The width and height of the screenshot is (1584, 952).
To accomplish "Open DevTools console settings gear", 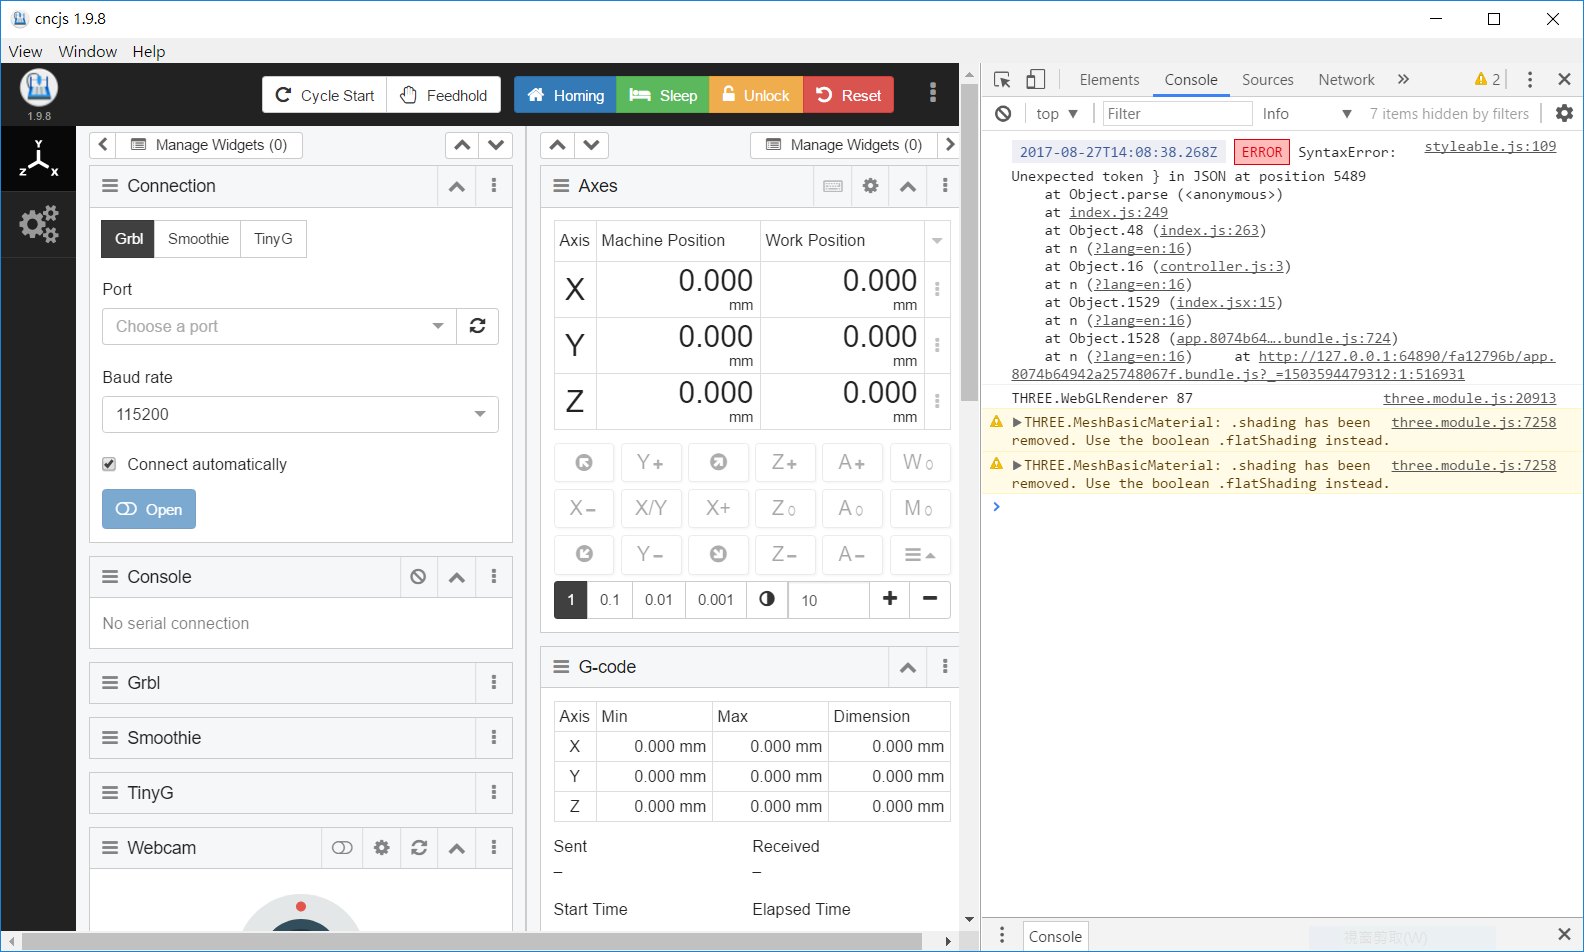I will tap(1564, 114).
